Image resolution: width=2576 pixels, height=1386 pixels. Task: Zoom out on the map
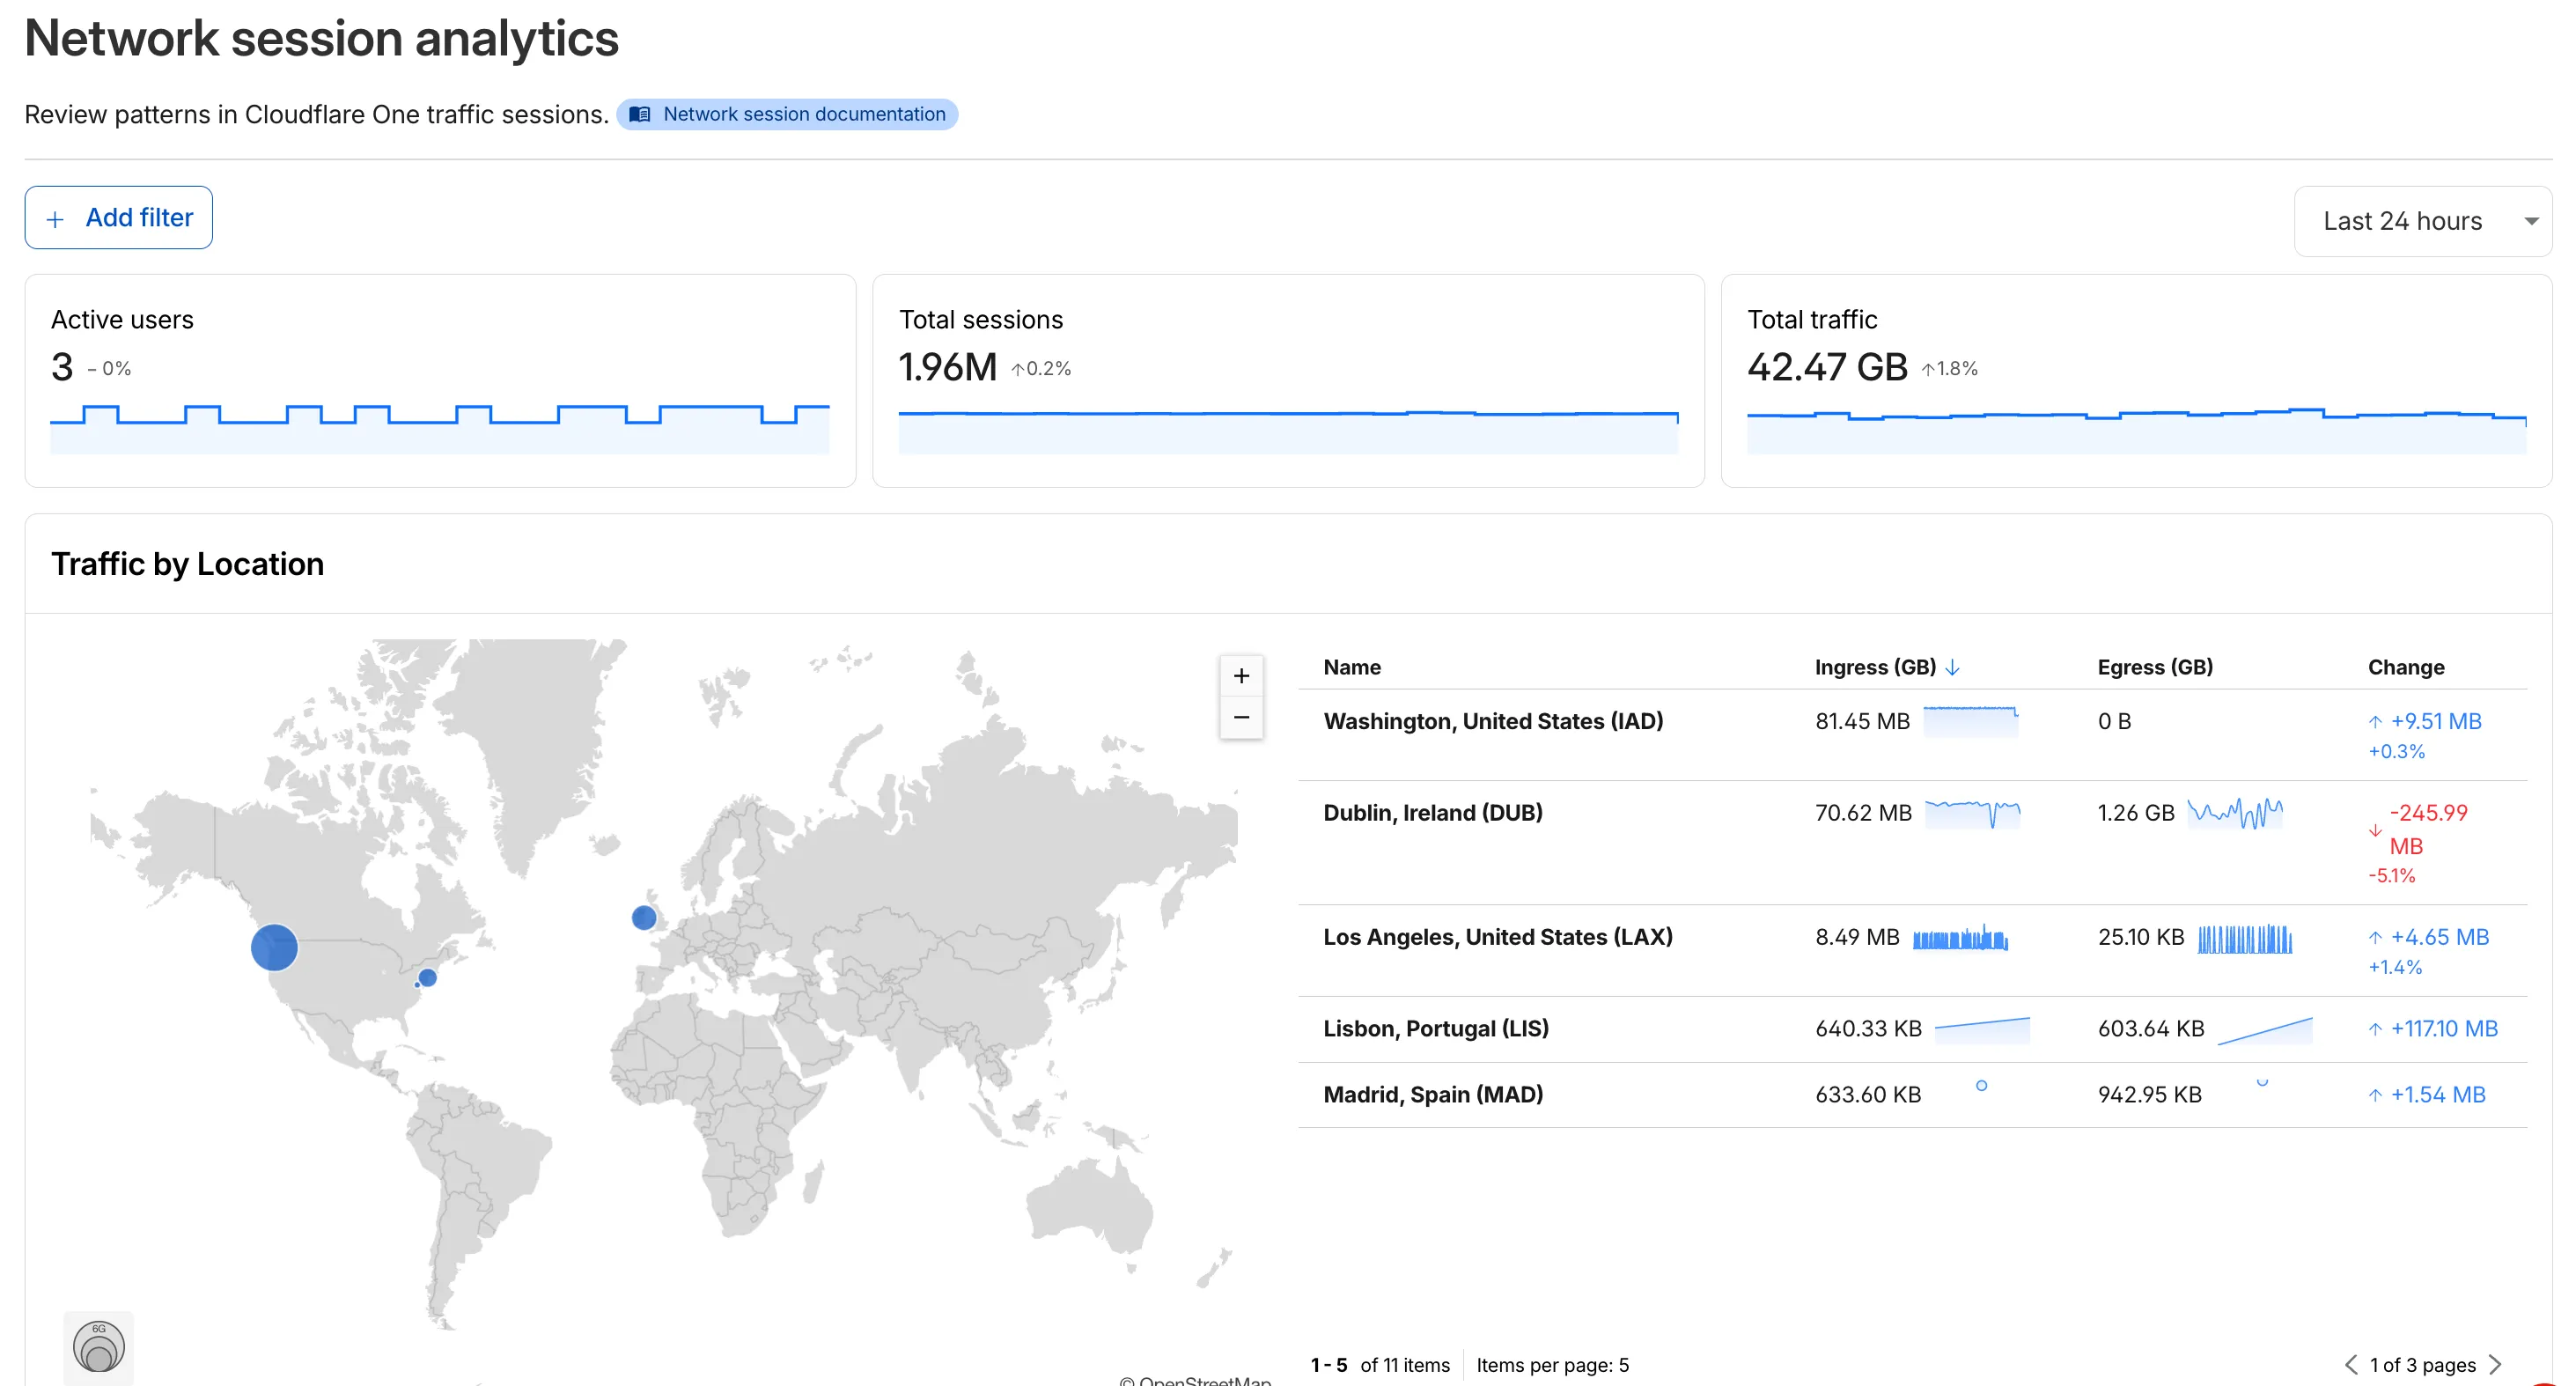(1242, 718)
